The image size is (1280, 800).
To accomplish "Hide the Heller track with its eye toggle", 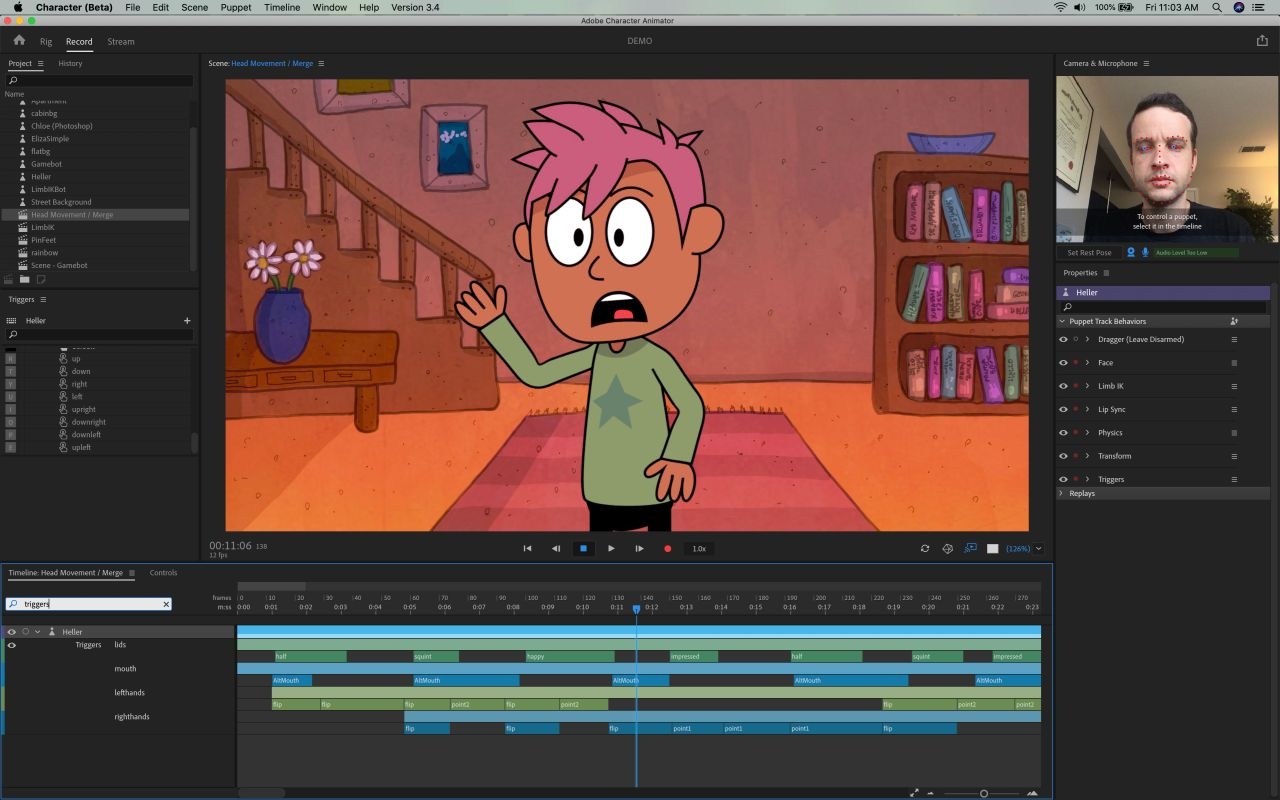I will point(12,631).
